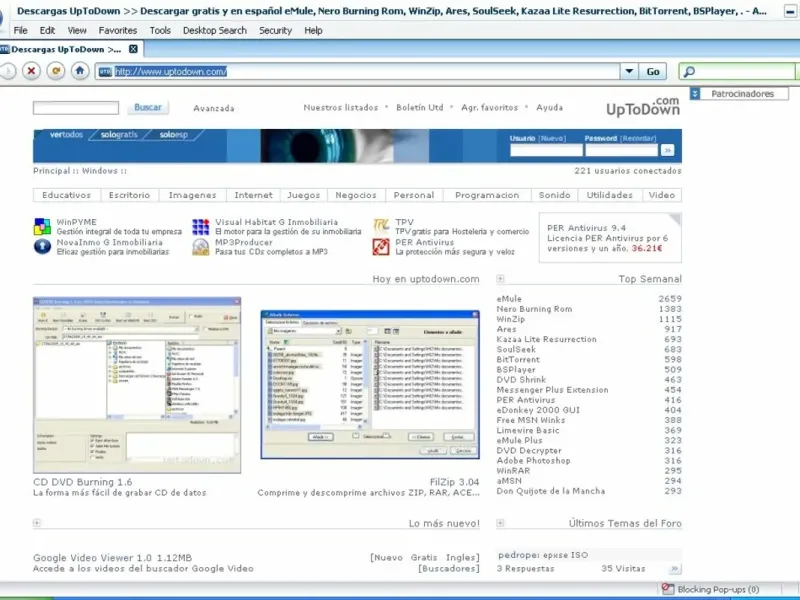Click the search magnifier icon in toolbar

(689, 71)
